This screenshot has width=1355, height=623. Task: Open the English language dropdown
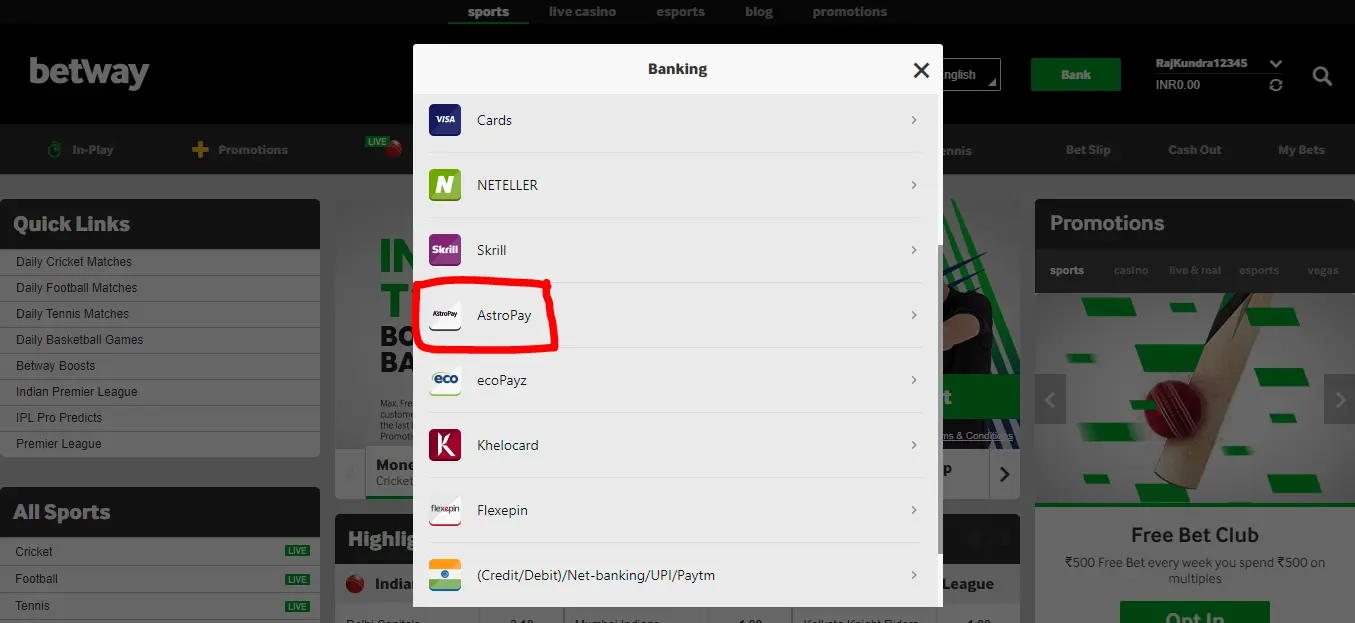pyautogui.click(x=970, y=75)
